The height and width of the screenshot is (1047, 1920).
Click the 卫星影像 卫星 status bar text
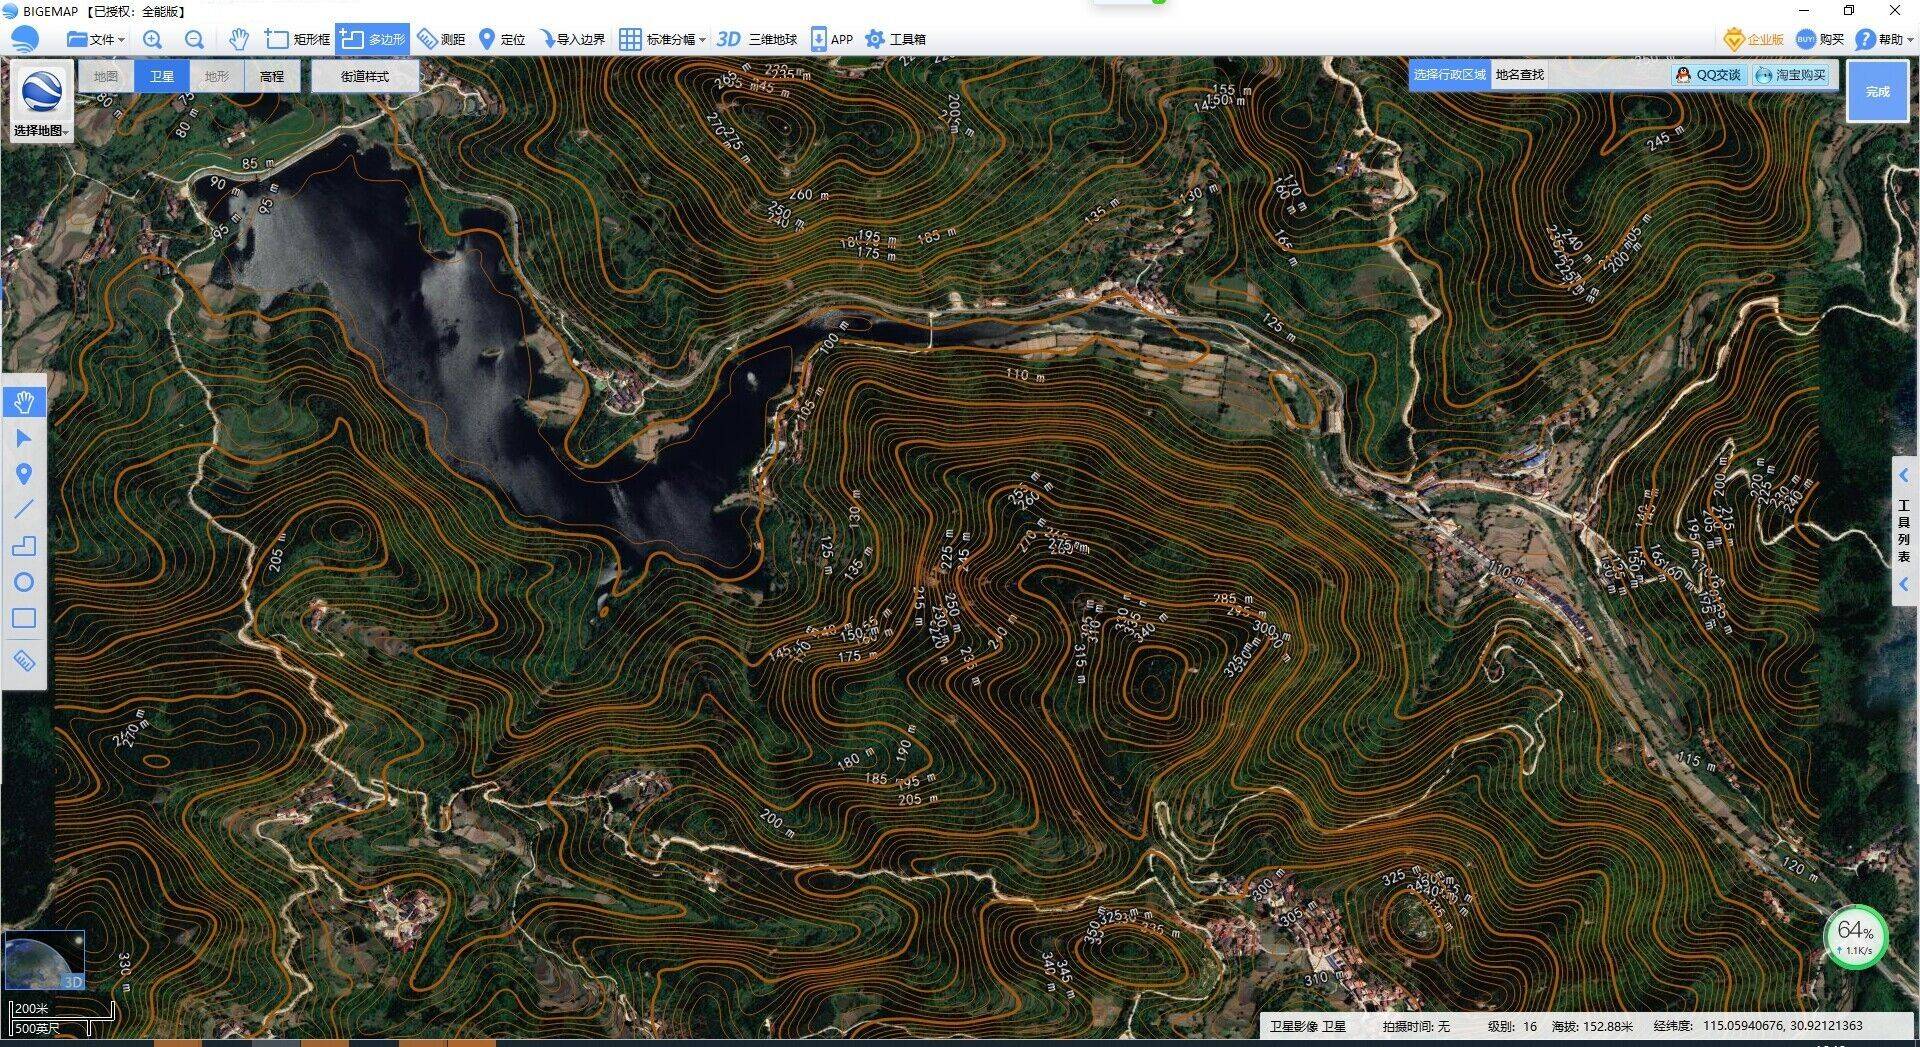click(x=1307, y=1026)
